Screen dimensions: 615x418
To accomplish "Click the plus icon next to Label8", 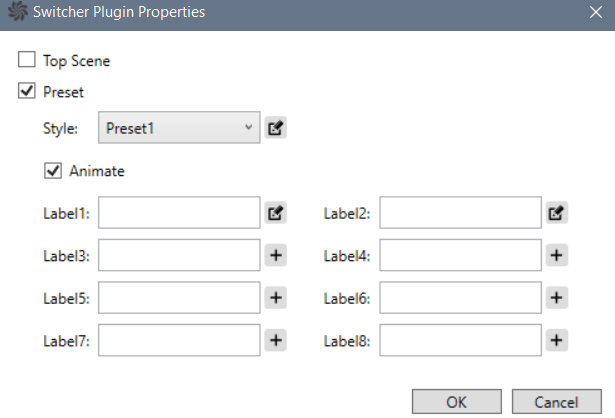I will point(558,340).
